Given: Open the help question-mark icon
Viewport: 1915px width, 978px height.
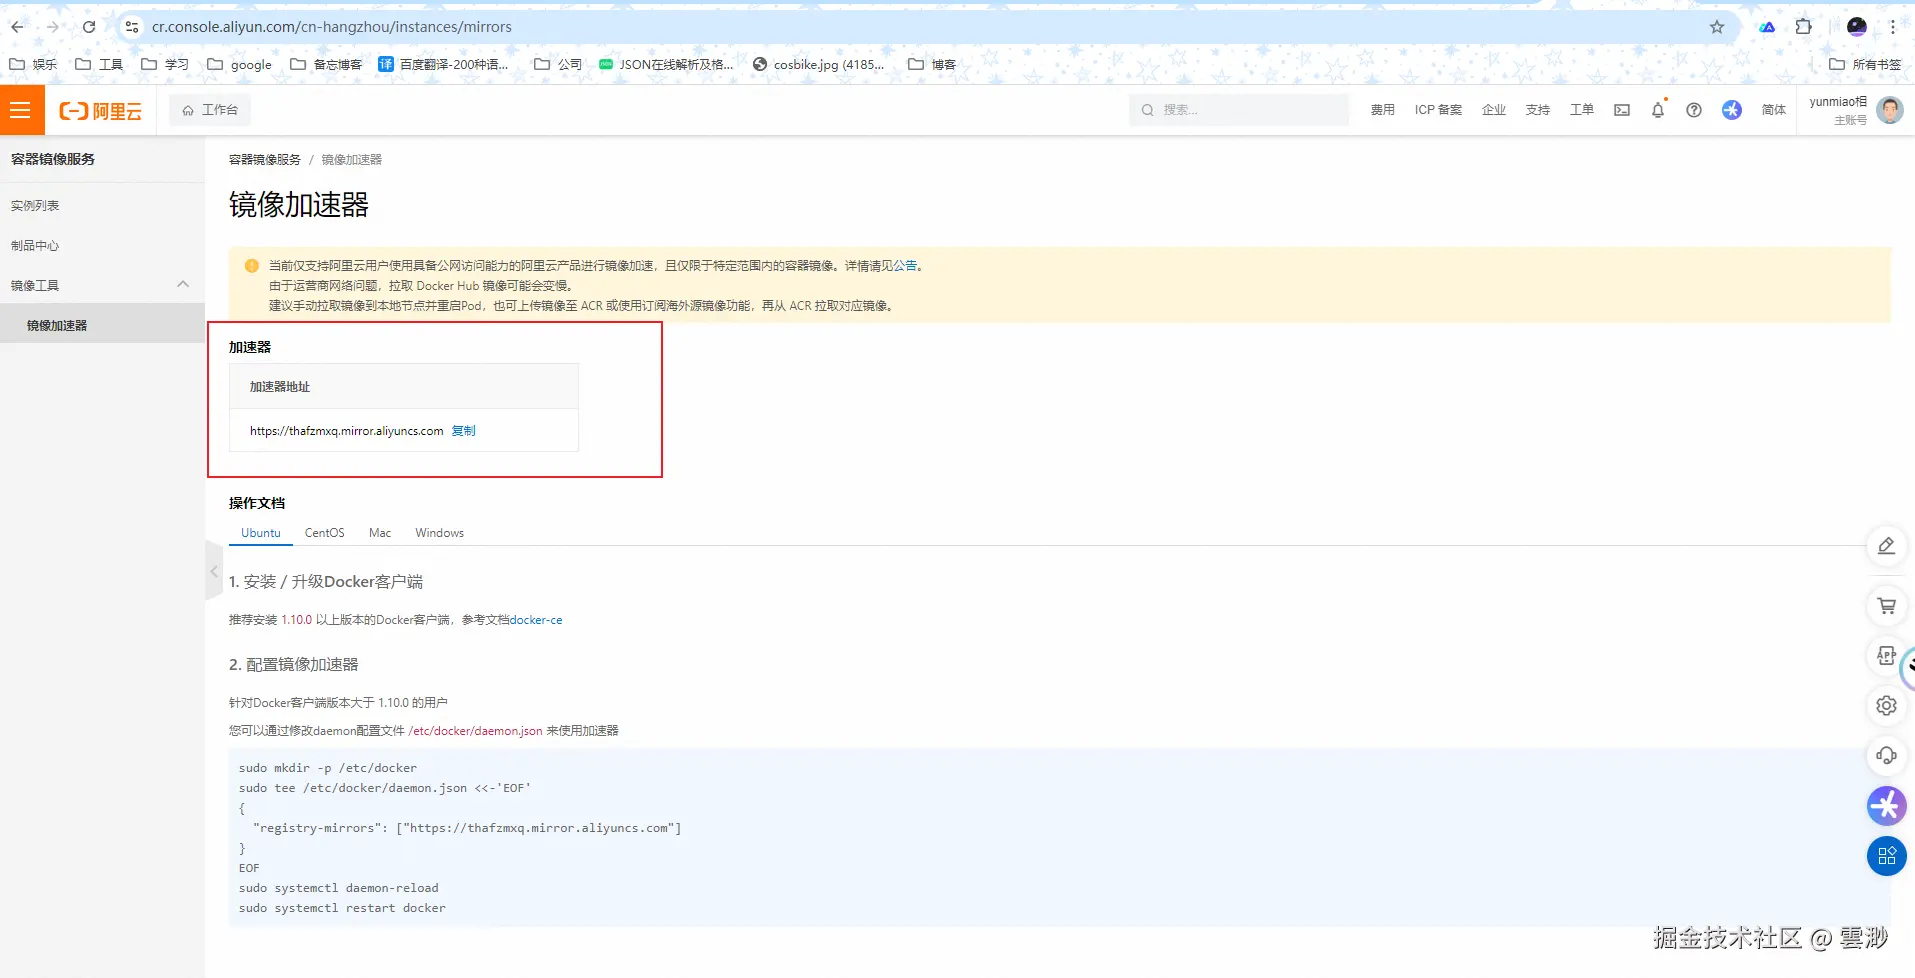Looking at the screenshot, I should [x=1694, y=110].
